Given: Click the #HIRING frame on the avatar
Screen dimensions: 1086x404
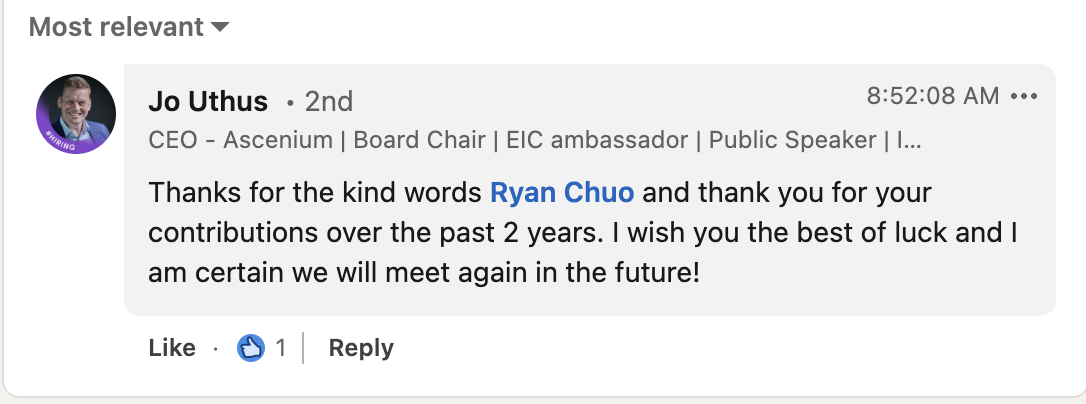Looking at the screenshot, I should (x=61, y=141).
